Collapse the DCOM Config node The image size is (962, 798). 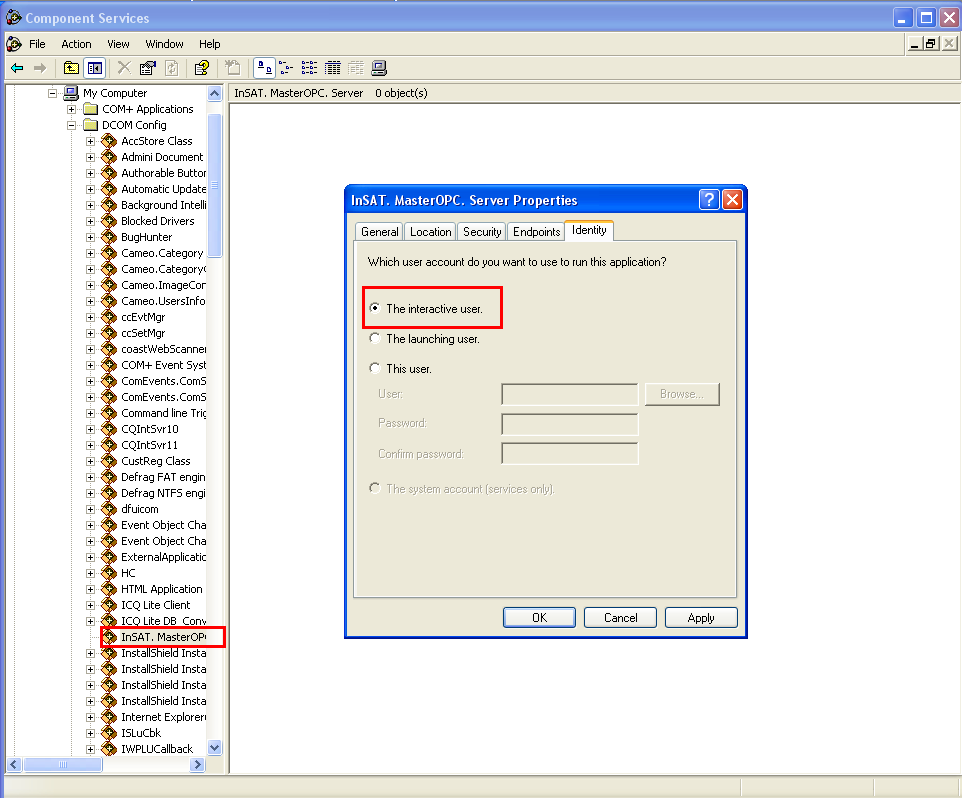pyautogui.click(x=72, y=125)
